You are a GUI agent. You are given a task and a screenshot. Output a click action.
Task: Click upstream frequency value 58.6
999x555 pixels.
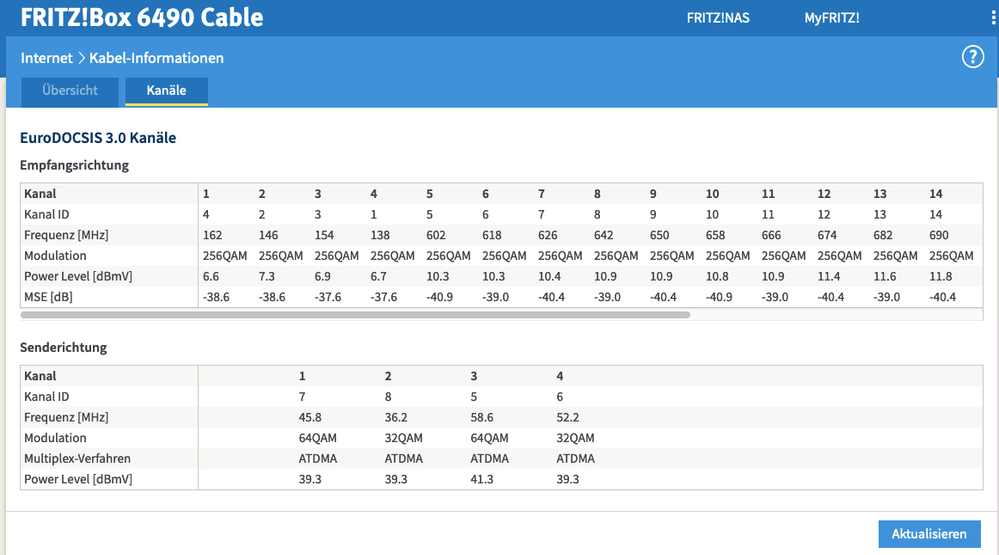pos(482,417)
